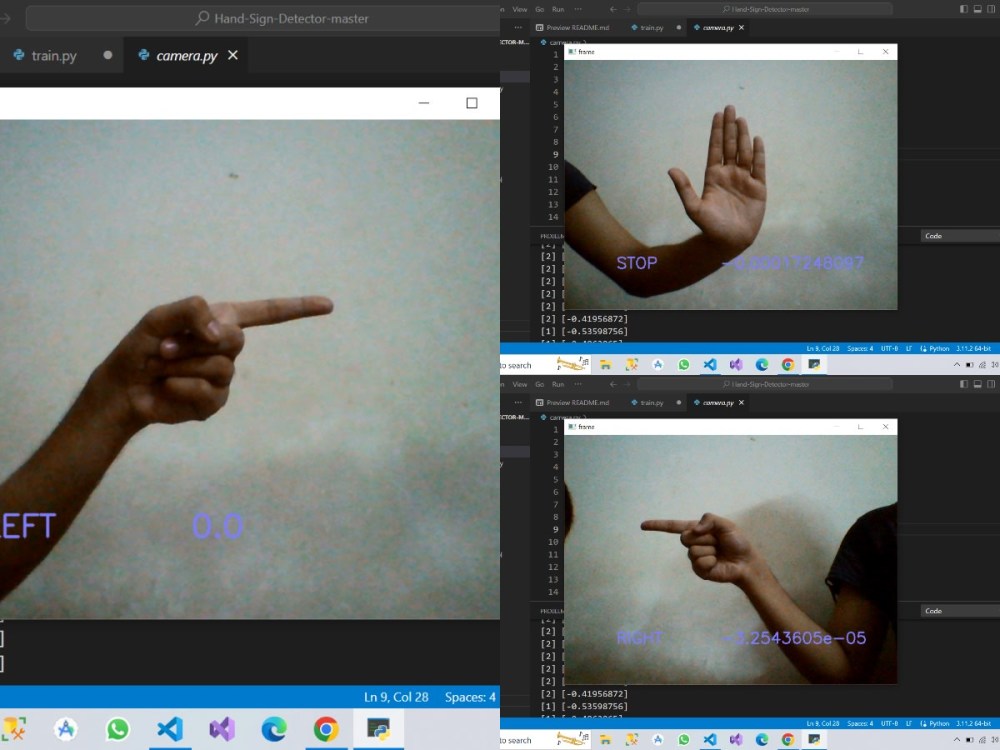Open Android Studio icon in bottom-right taskbar
Image resolution: width=1000 pixels, height=750 pixels.
click(658, 740)
